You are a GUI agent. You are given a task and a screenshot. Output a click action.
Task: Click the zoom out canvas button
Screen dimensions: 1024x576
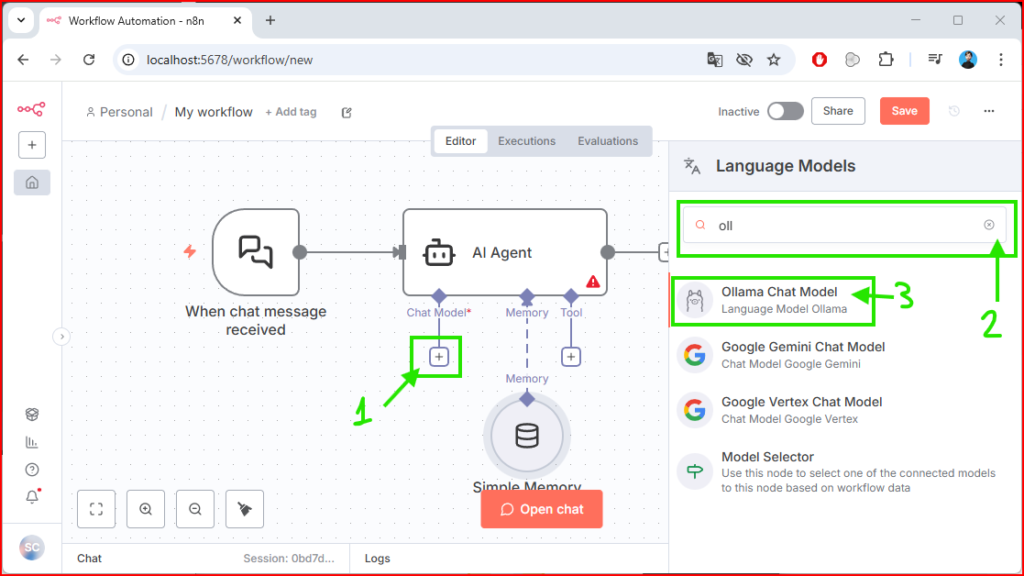pyautogui.click(x=195, y=509)
